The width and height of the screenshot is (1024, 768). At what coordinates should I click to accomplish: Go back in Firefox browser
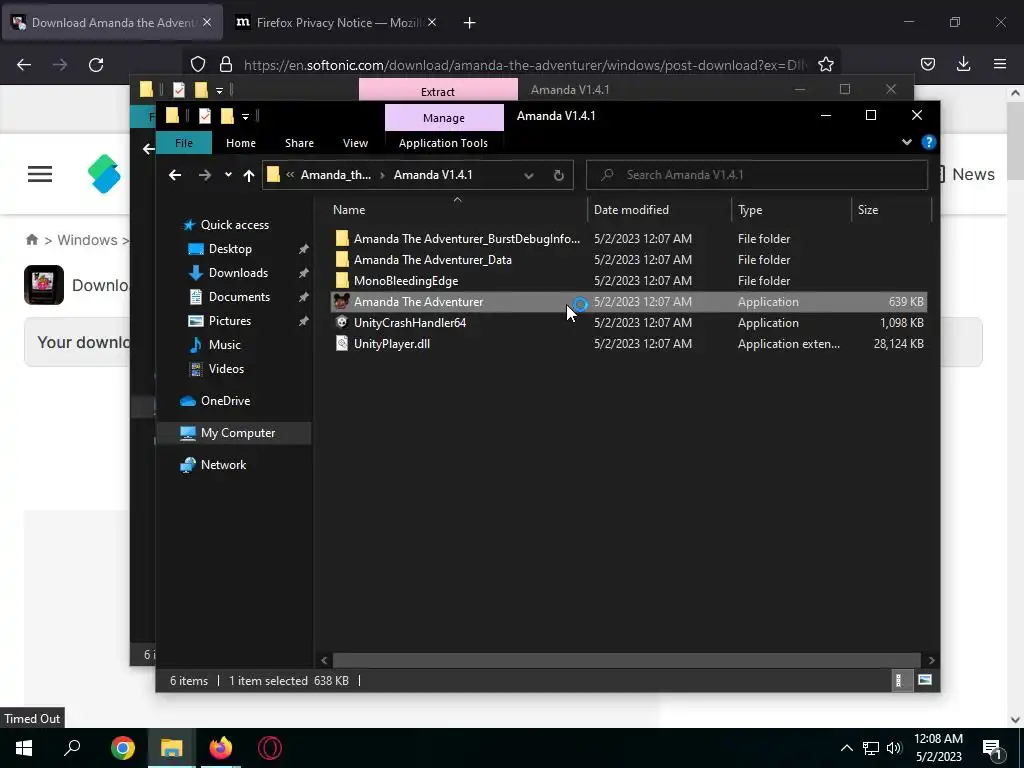coord(24,65)
